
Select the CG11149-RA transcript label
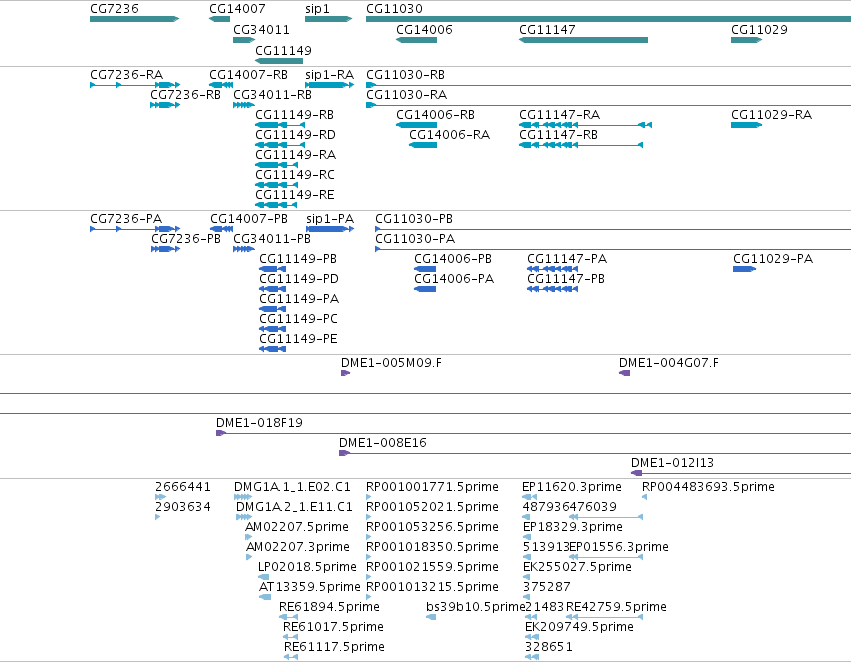(295, 155)
